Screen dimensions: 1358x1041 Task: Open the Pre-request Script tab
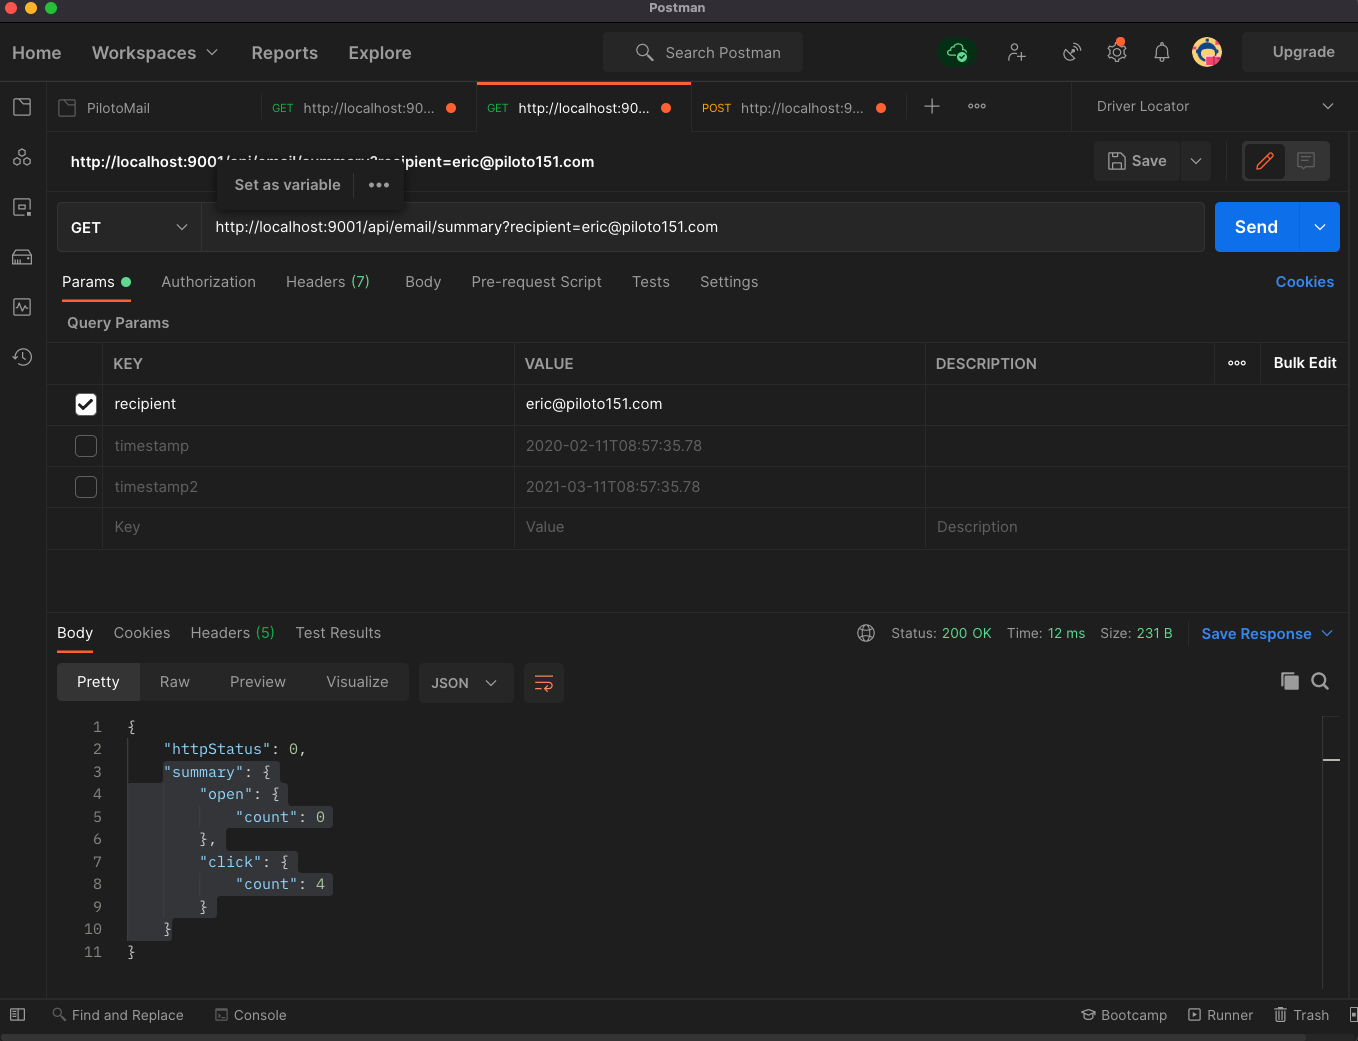pyautogui.click(x=537, y=282)
